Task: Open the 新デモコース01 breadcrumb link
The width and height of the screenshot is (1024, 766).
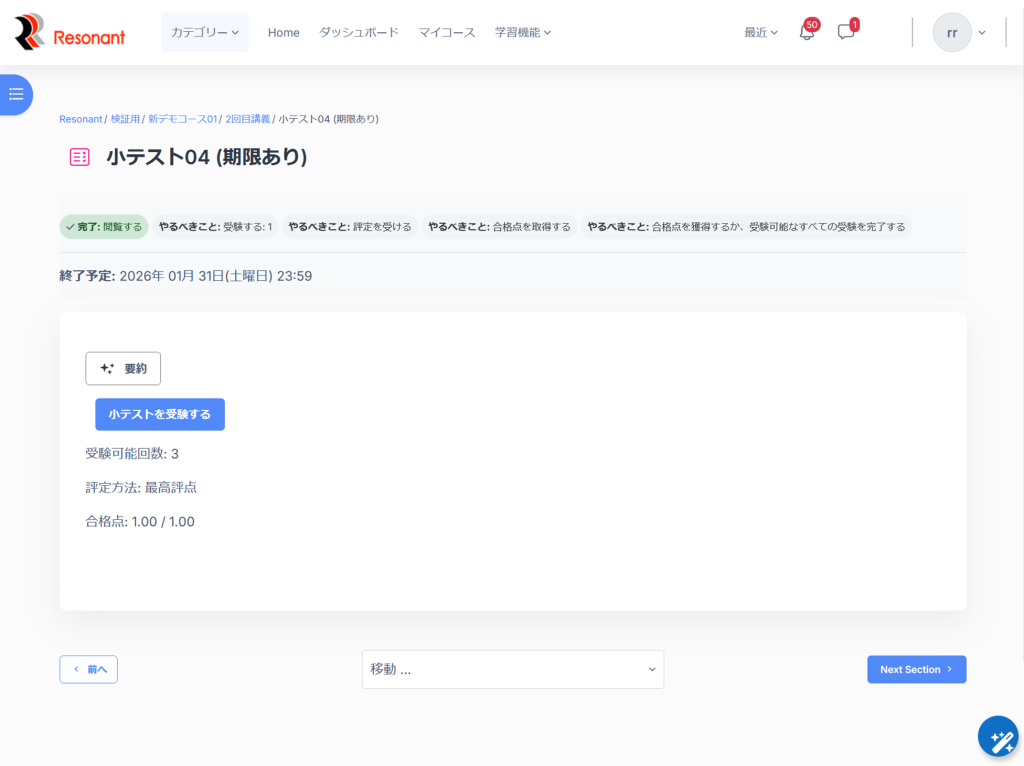Action: click(x=182, y=119)
